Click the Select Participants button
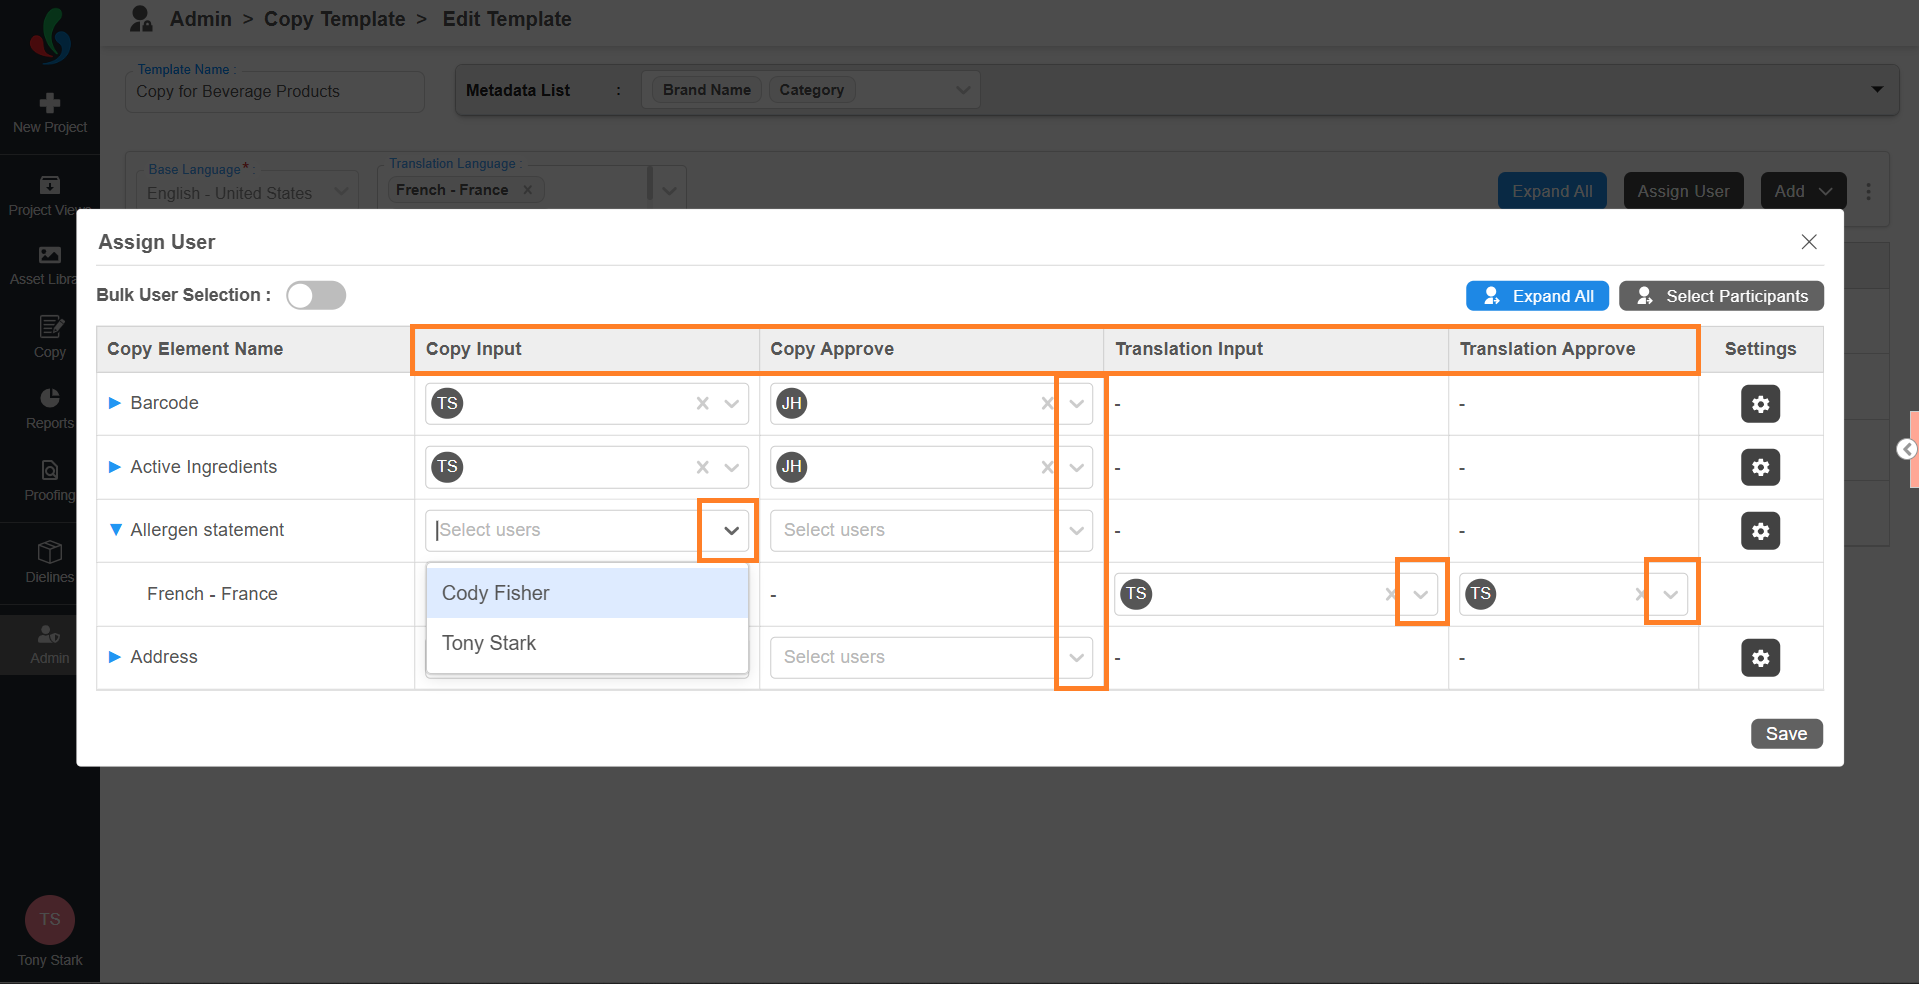Viewport: 1919px width, 984px height. tap(1721, 296)
